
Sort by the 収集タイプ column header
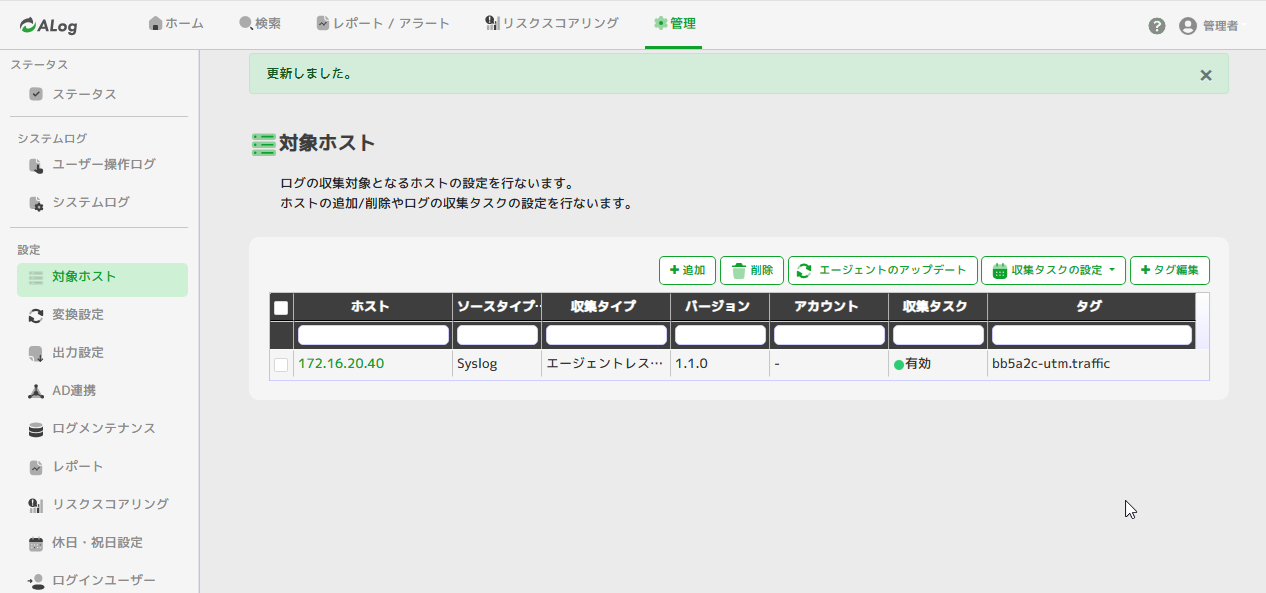(605, 307)
